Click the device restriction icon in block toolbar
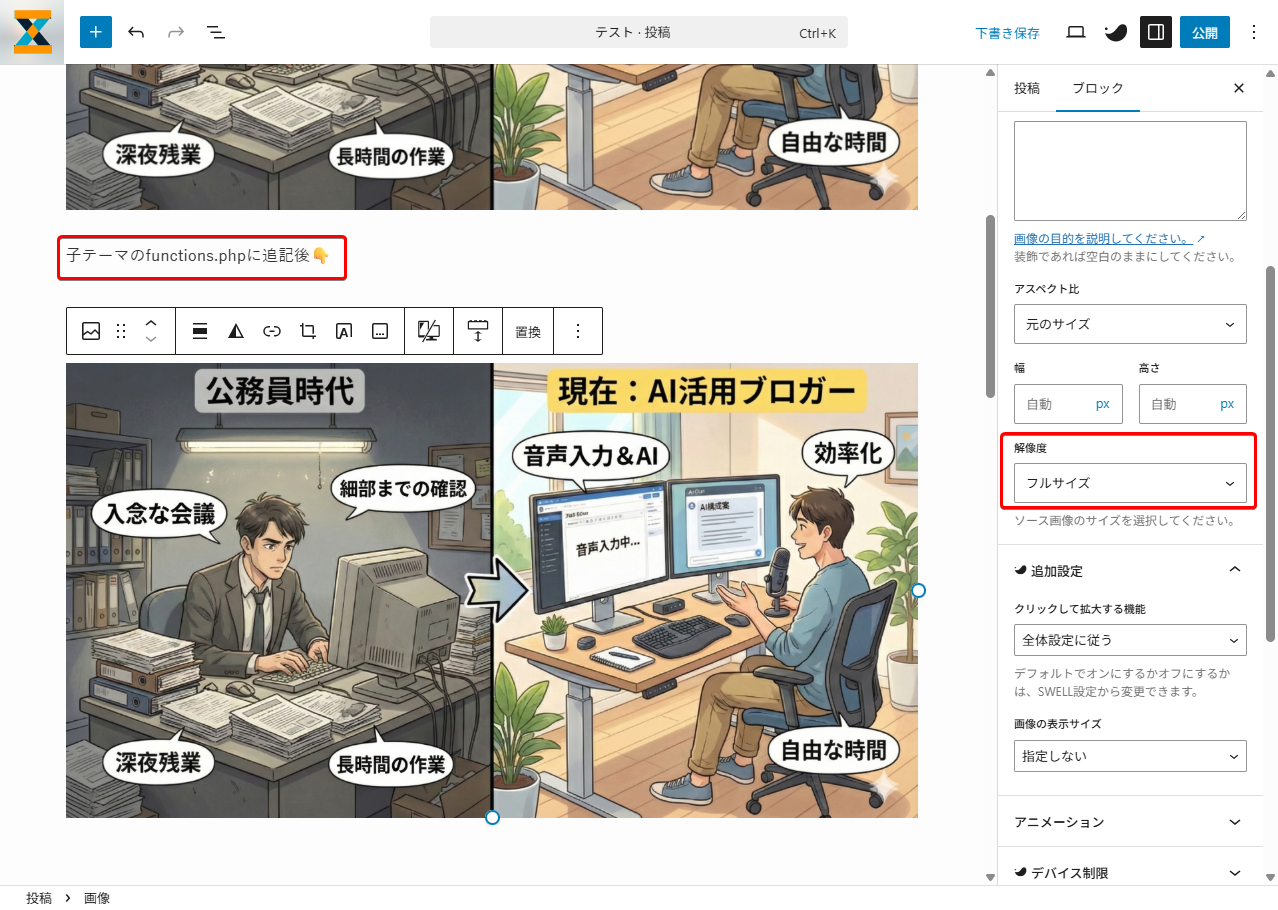The width and height of the screenshot is (1278, 910). (429, 331)
